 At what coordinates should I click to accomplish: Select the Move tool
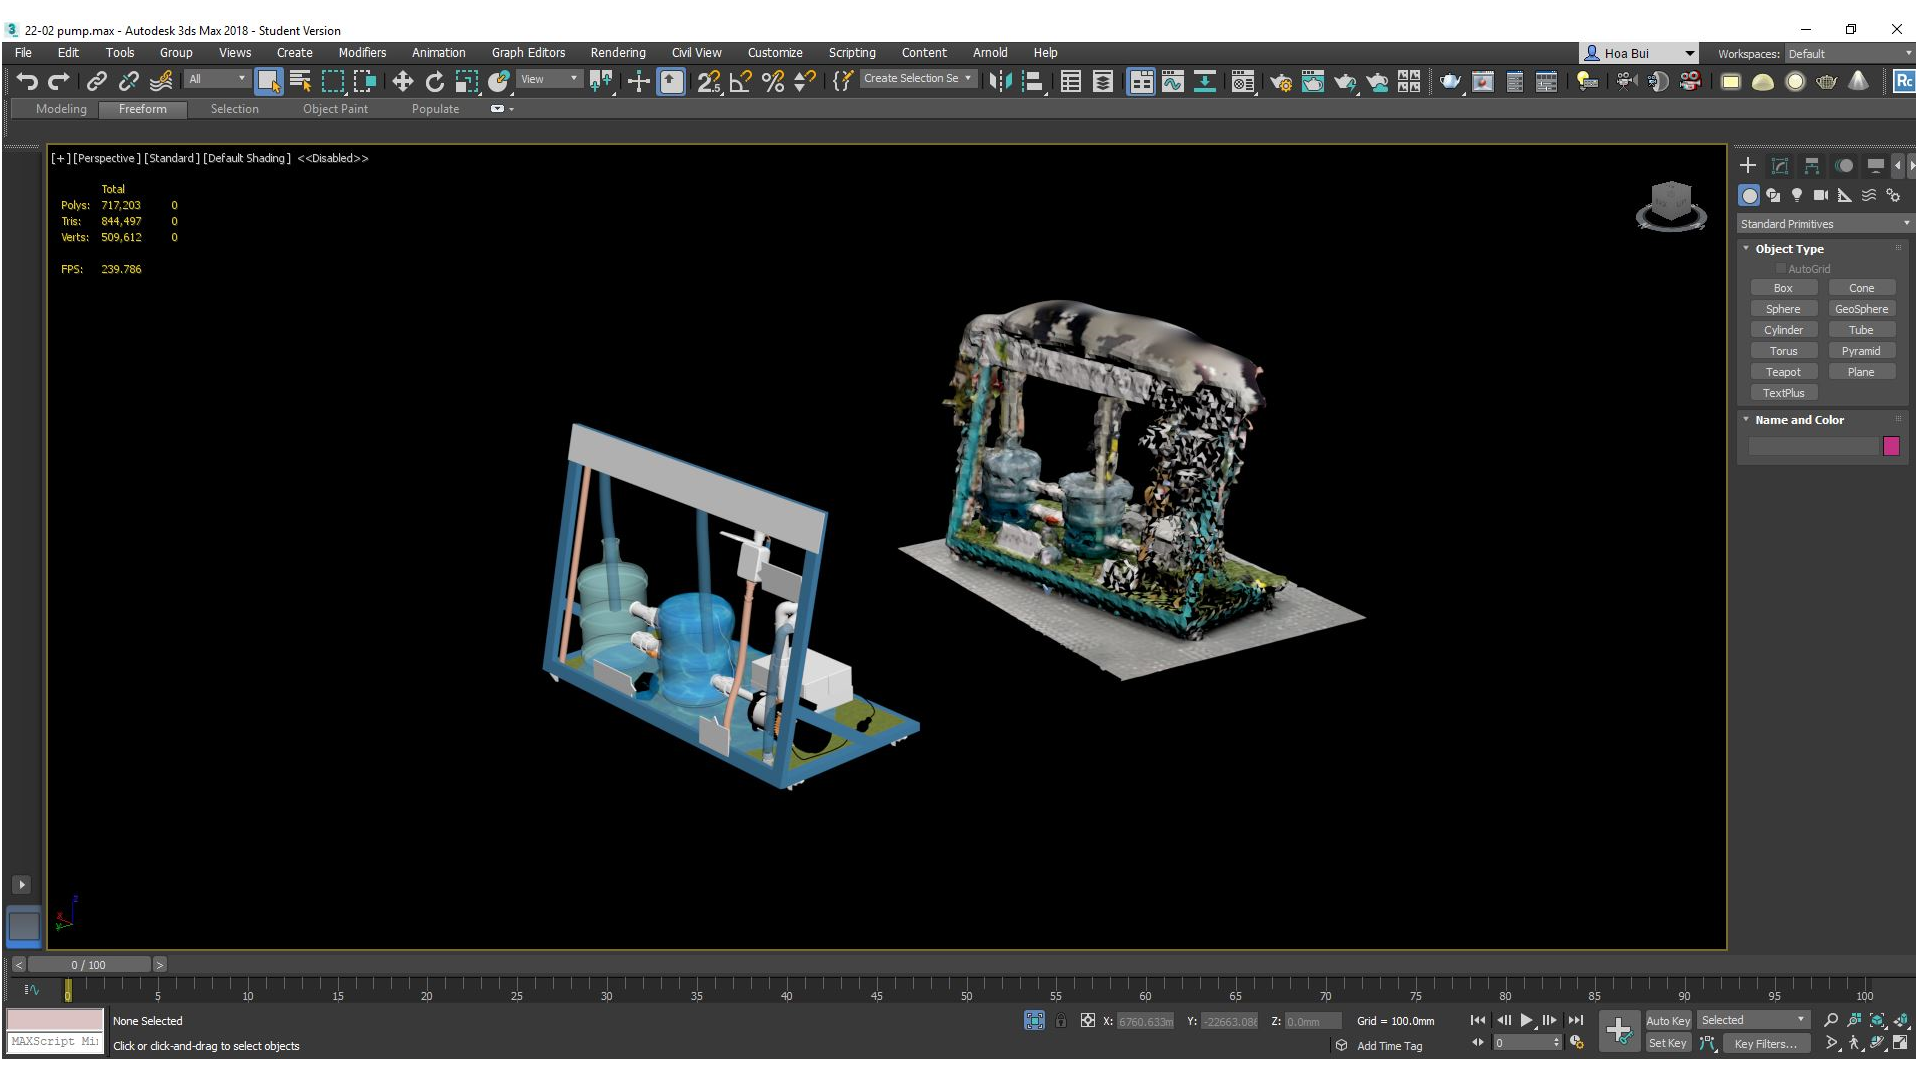tap(402, 81)
